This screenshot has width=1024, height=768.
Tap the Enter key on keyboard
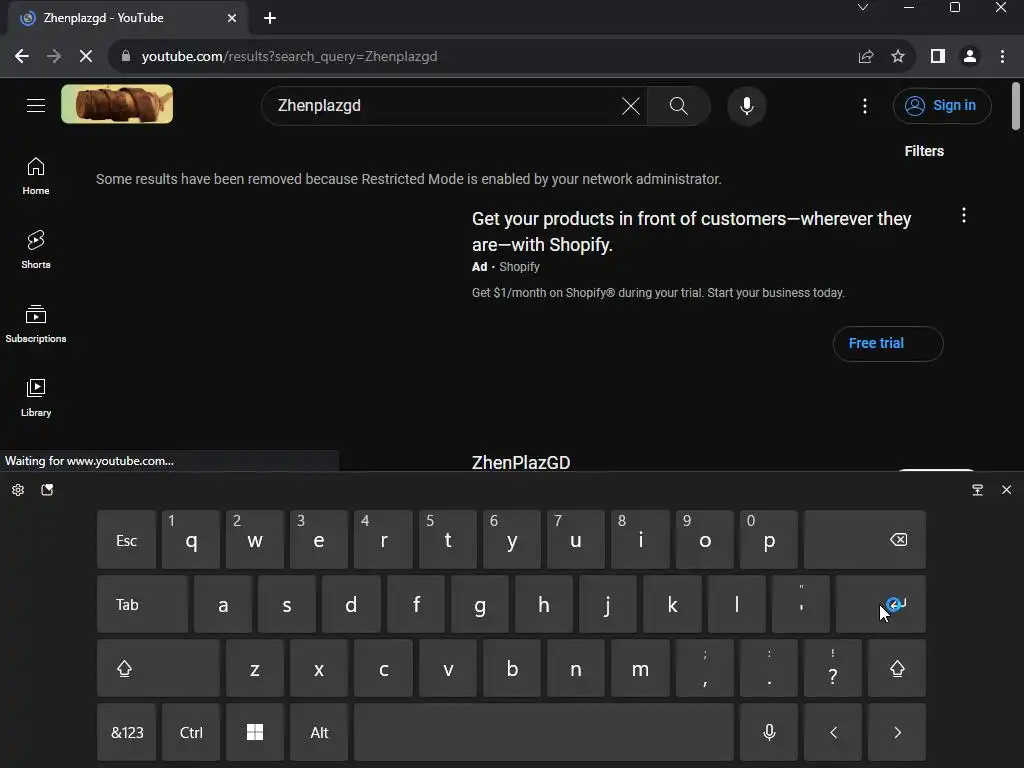click(880, 604)
